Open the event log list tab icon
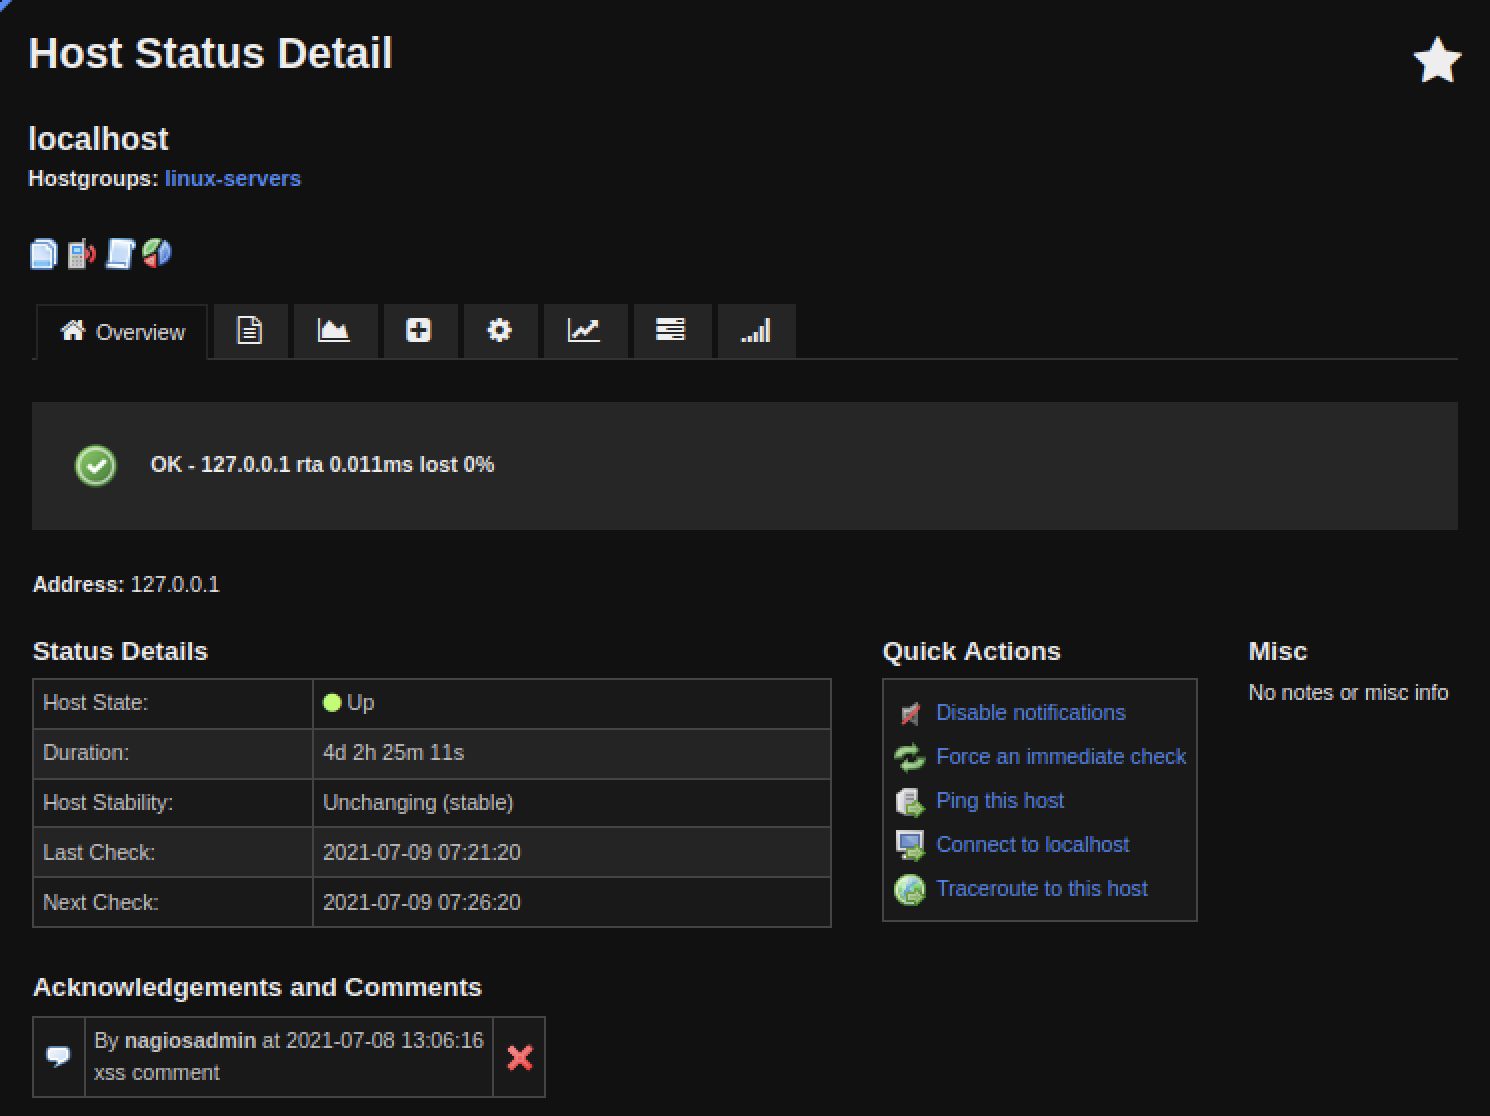Viewport: 1490px width, 1116px height. (672, 330)
